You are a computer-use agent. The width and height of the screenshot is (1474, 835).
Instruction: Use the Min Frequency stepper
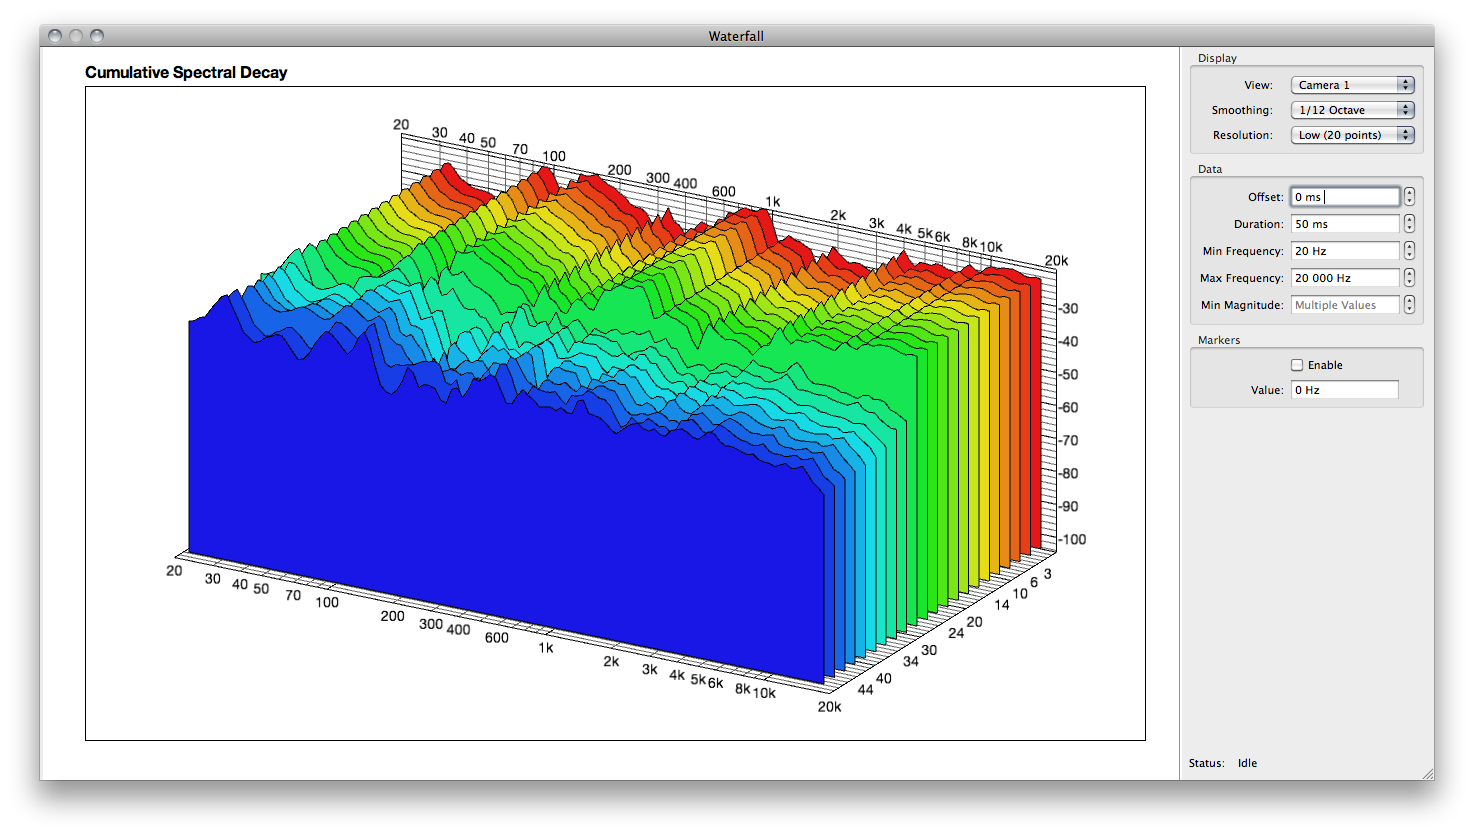point(1409,251)
